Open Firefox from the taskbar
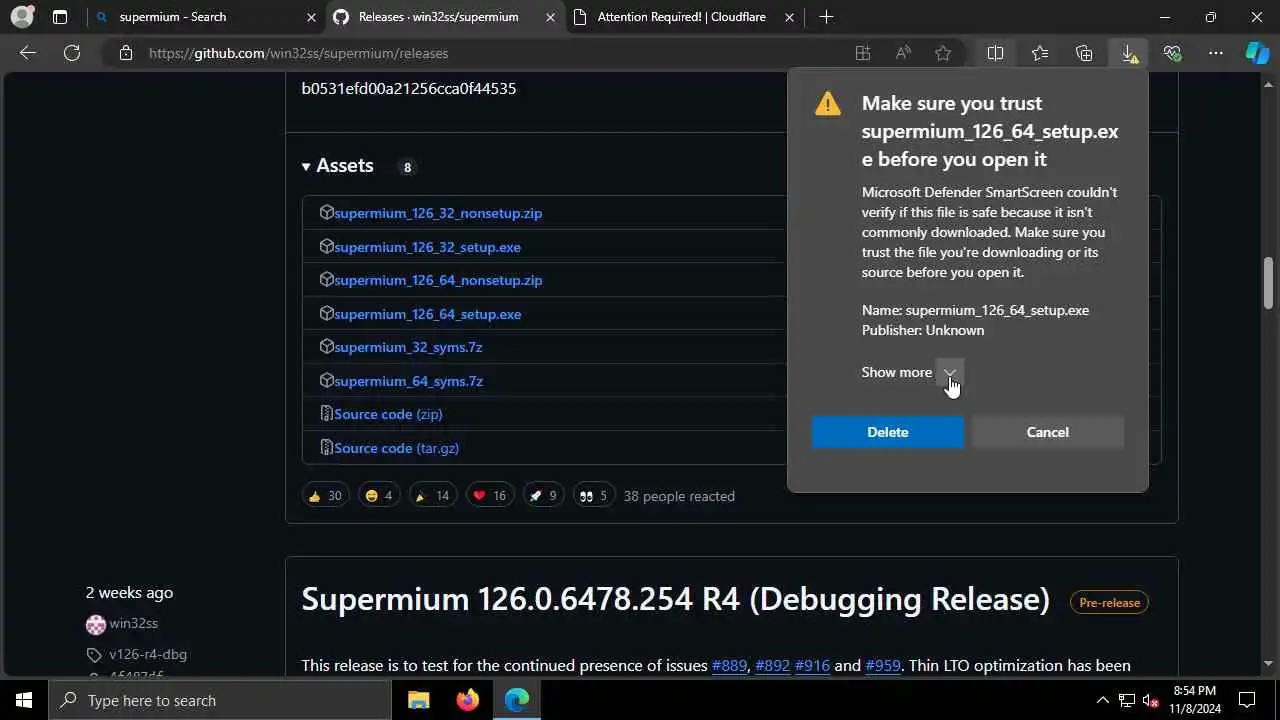The height and width of the screenshot is (720, 1280). [467, 700]
